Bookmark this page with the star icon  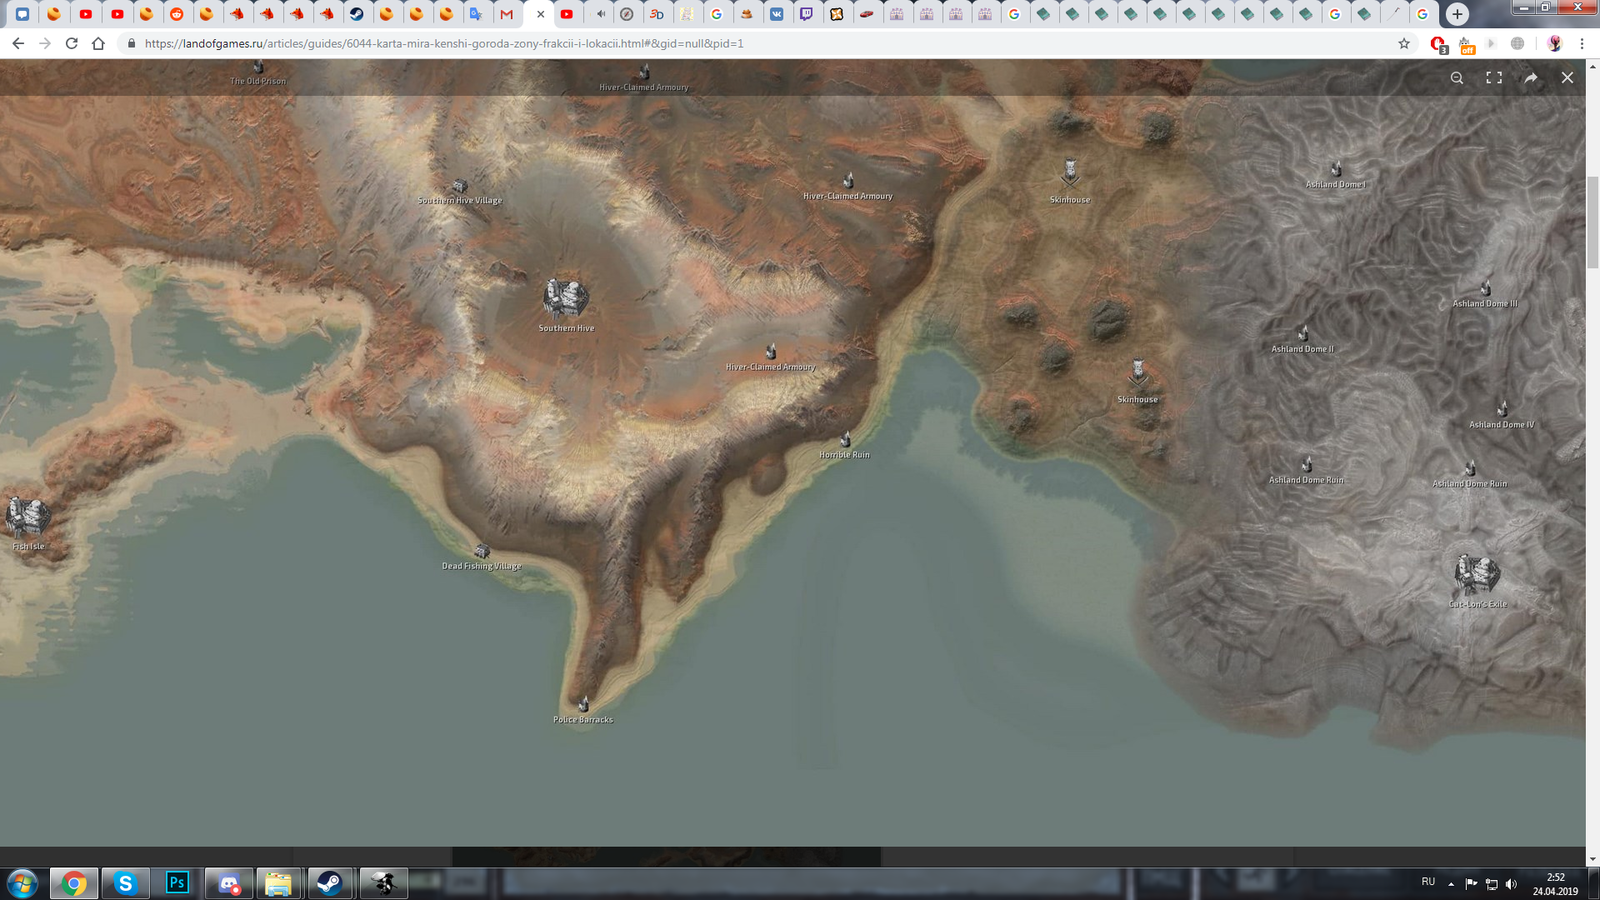[x=1404, y=44]
